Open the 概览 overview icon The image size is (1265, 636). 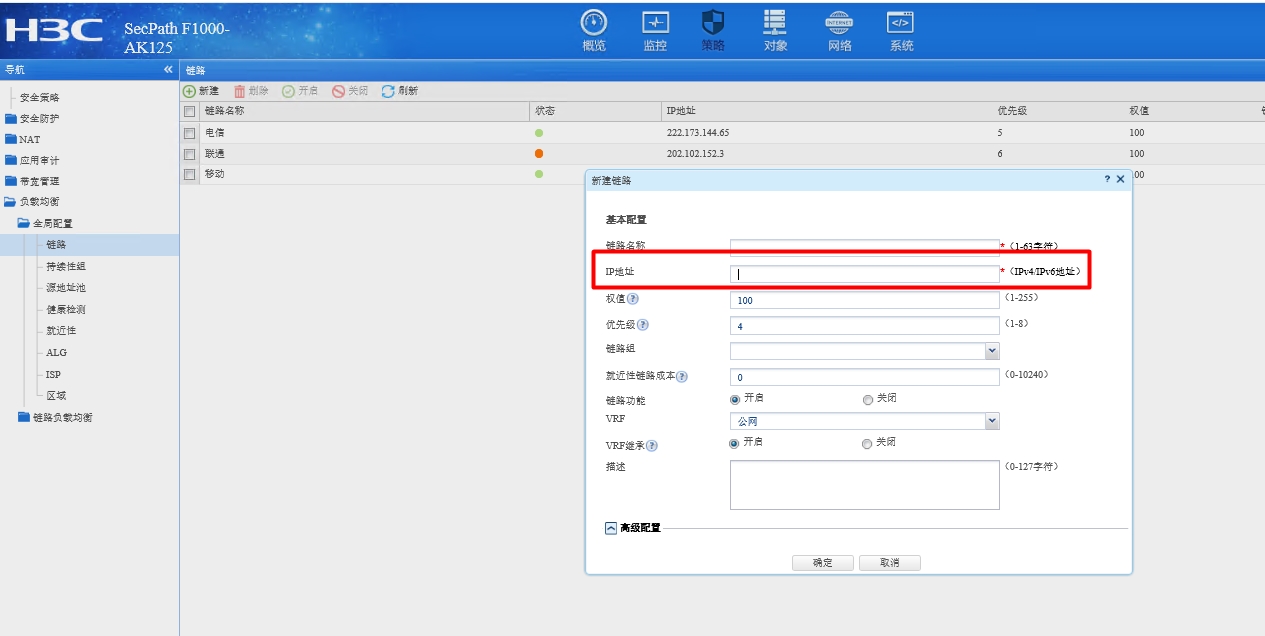pyautogui.click(x=594, y=23)
